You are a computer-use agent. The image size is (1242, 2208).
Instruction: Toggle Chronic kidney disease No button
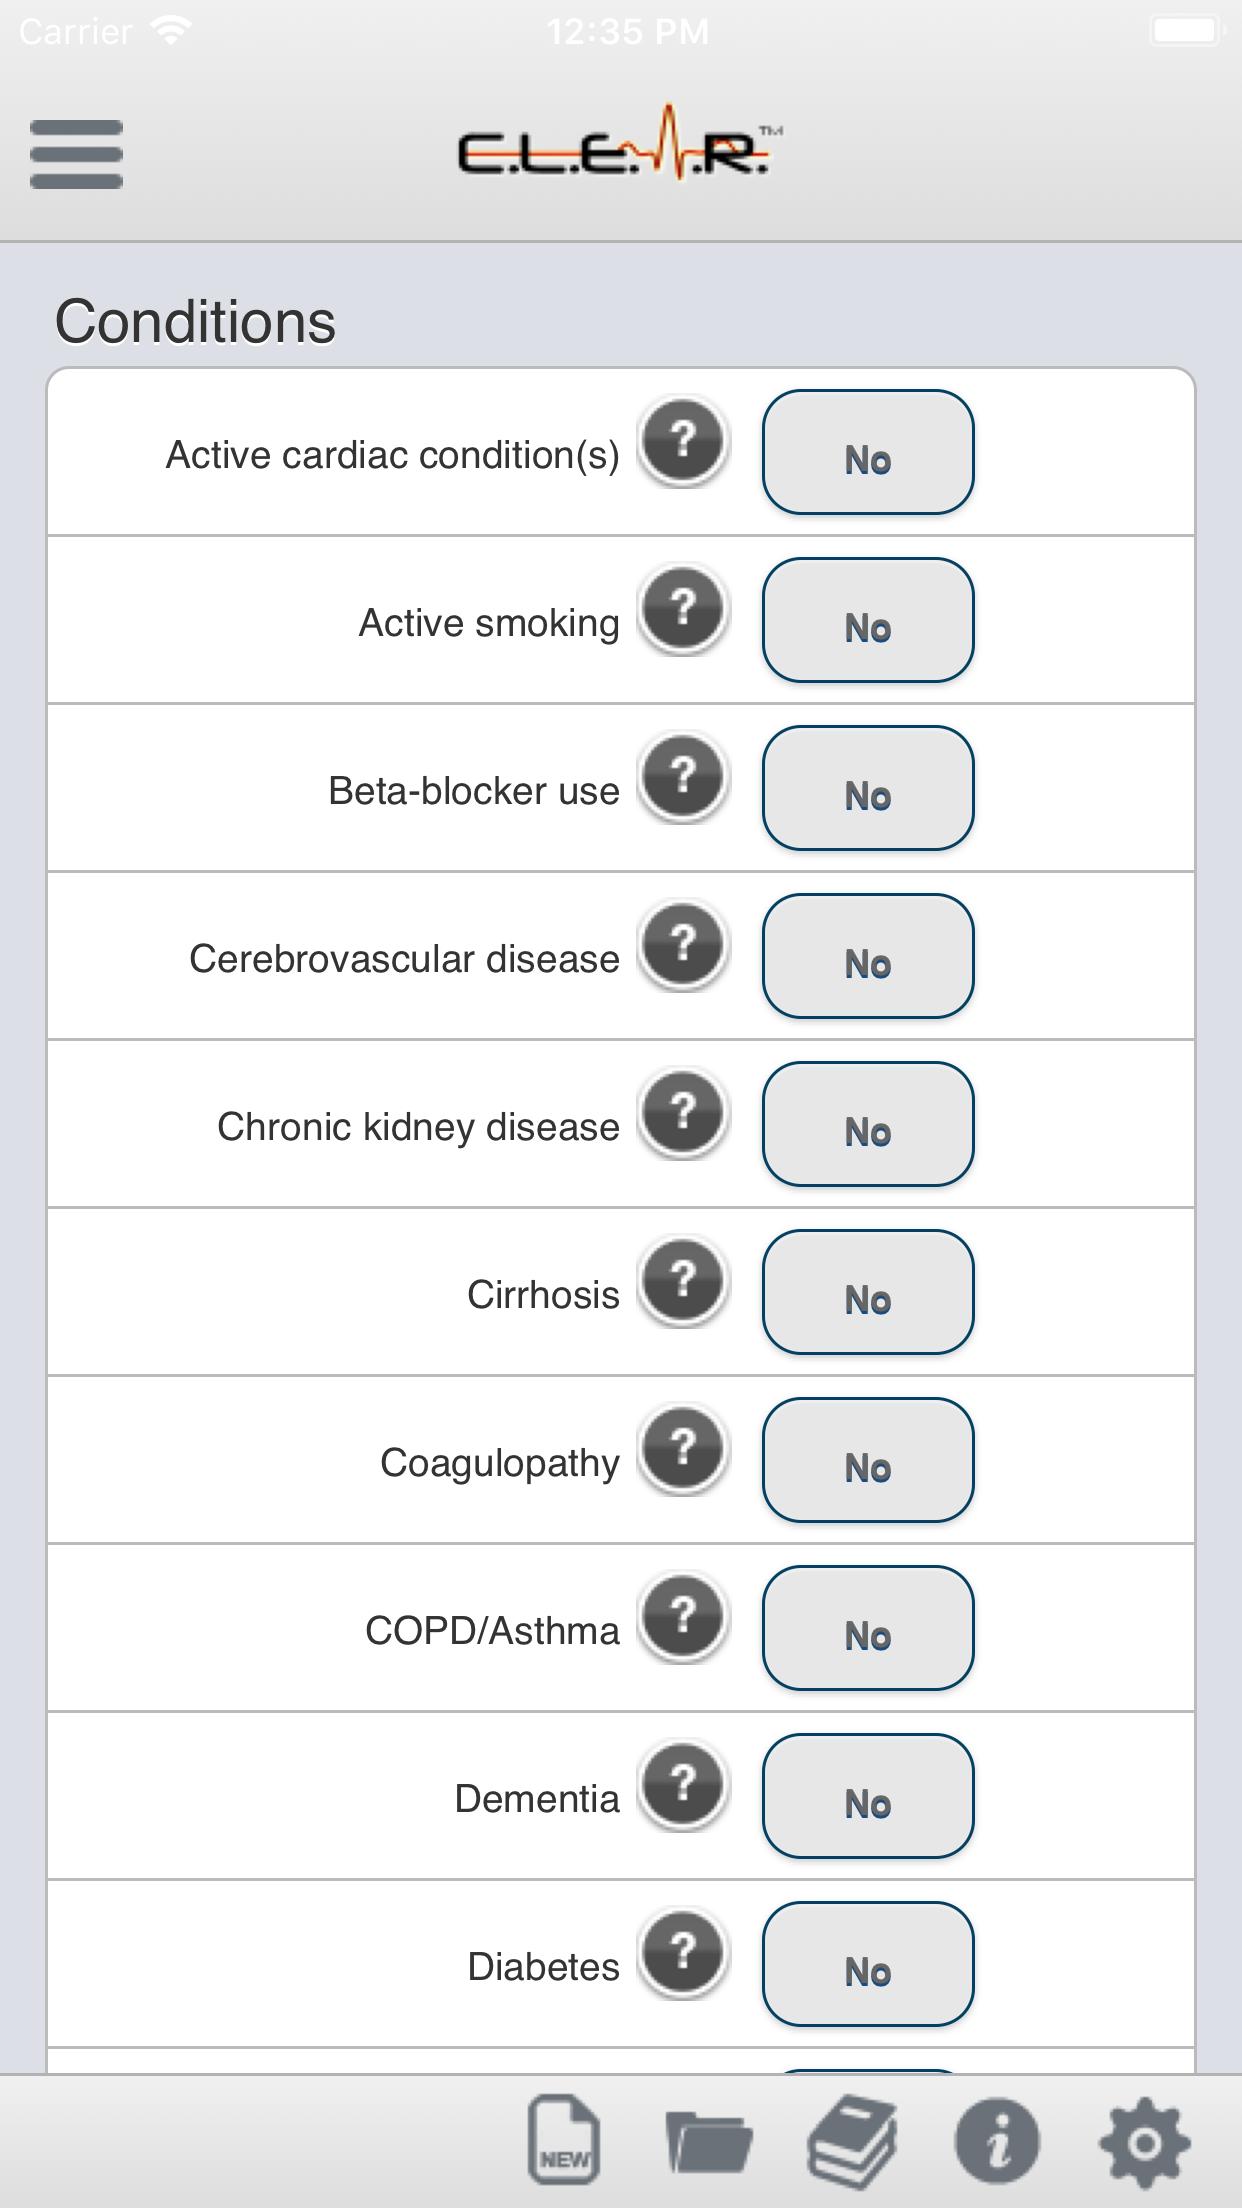point(868,1124)
